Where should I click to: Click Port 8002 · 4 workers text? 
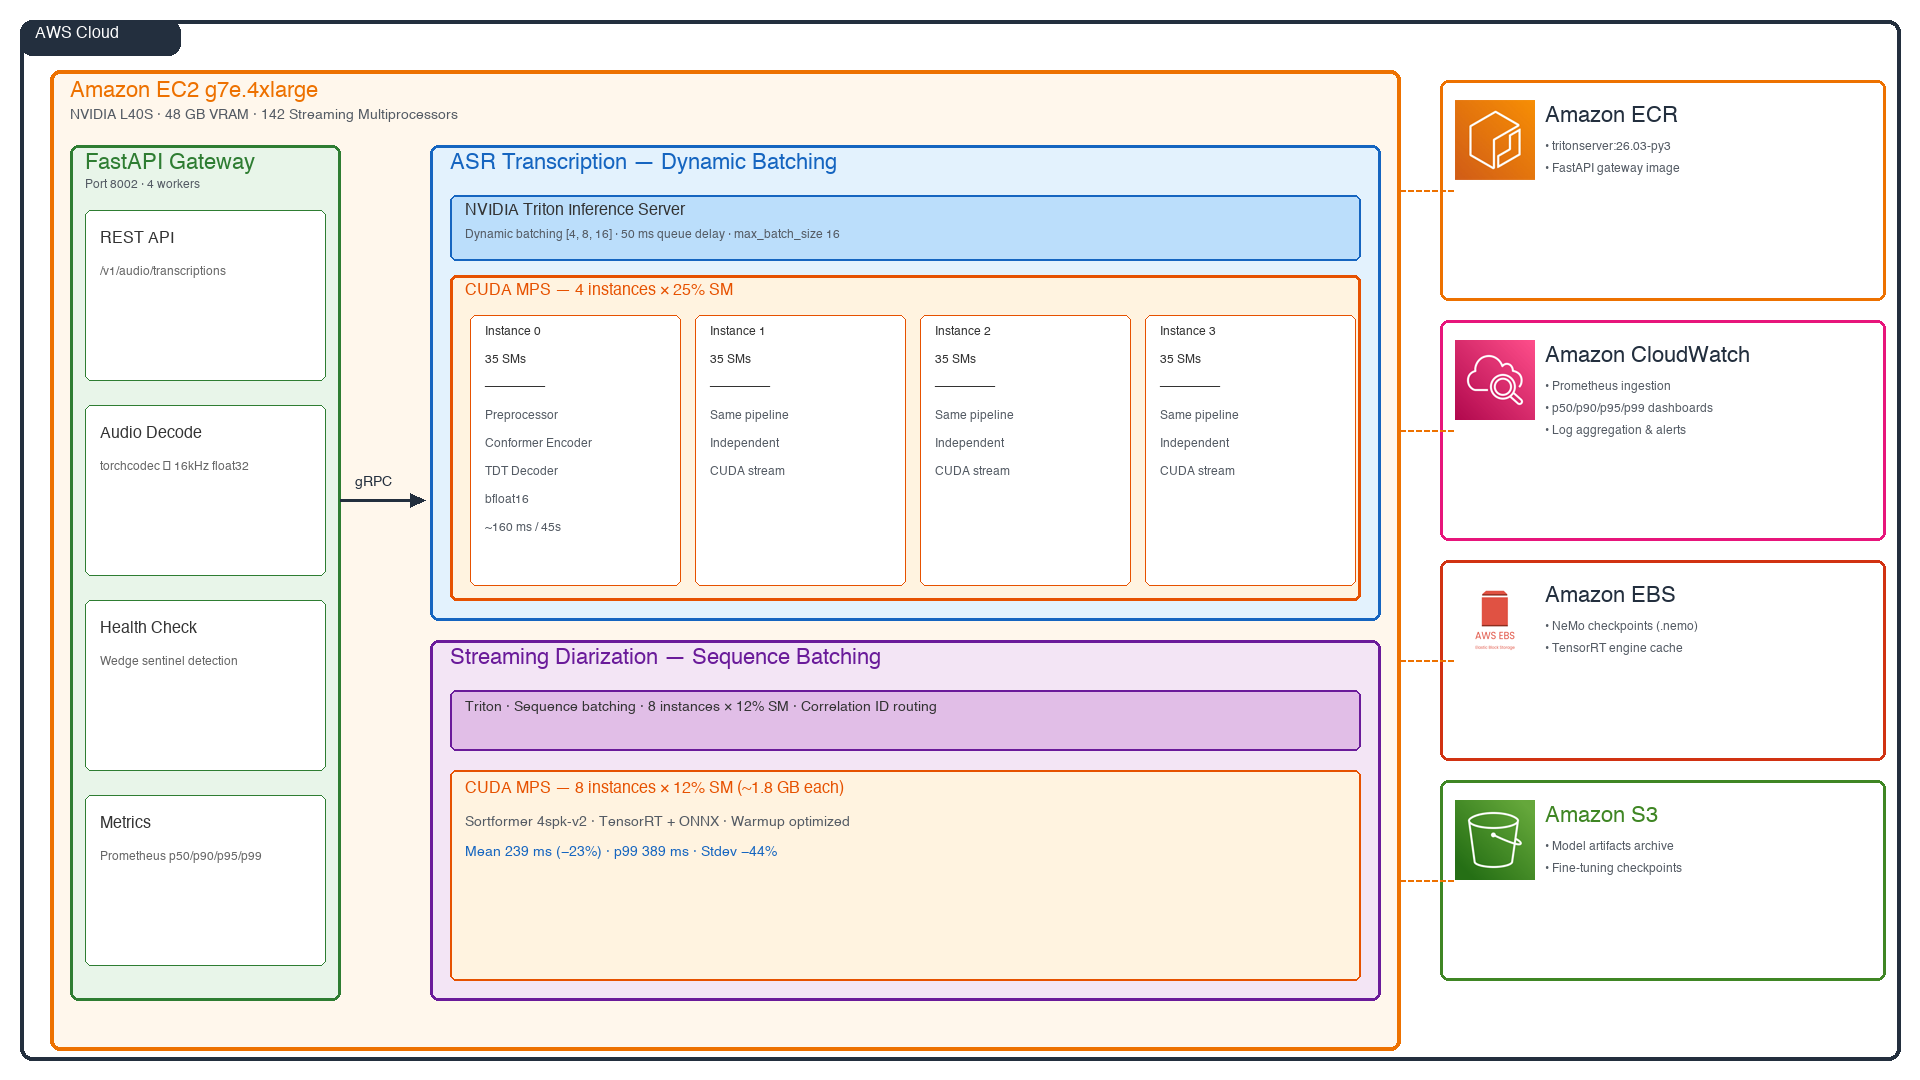[142, 184]
